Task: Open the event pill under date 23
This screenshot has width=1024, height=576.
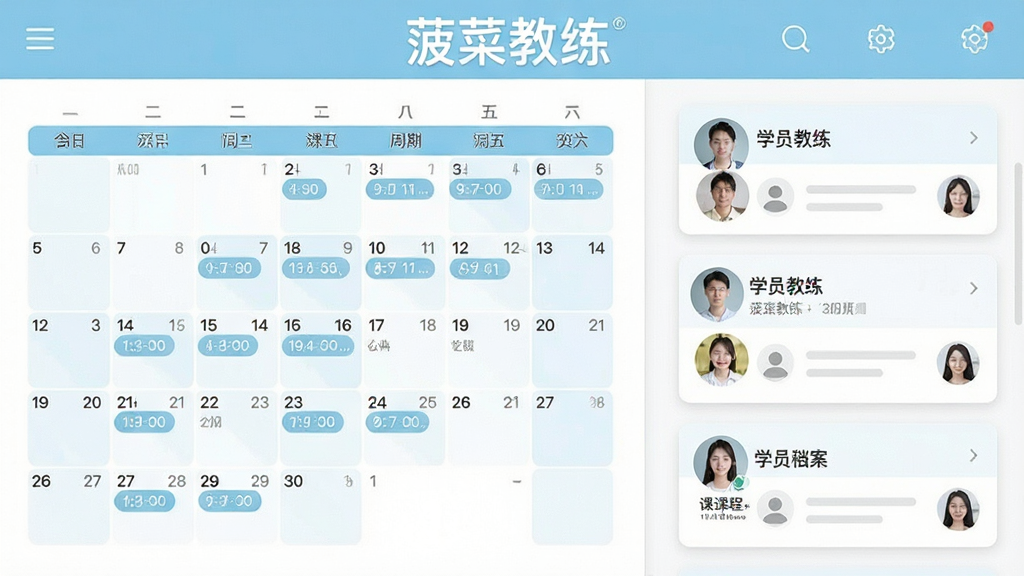Action: (x=312, y=423)
